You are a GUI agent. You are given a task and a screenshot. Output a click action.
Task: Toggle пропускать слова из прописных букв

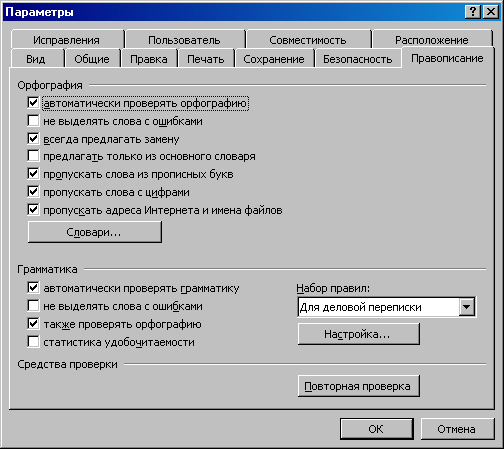click(33, 174)
